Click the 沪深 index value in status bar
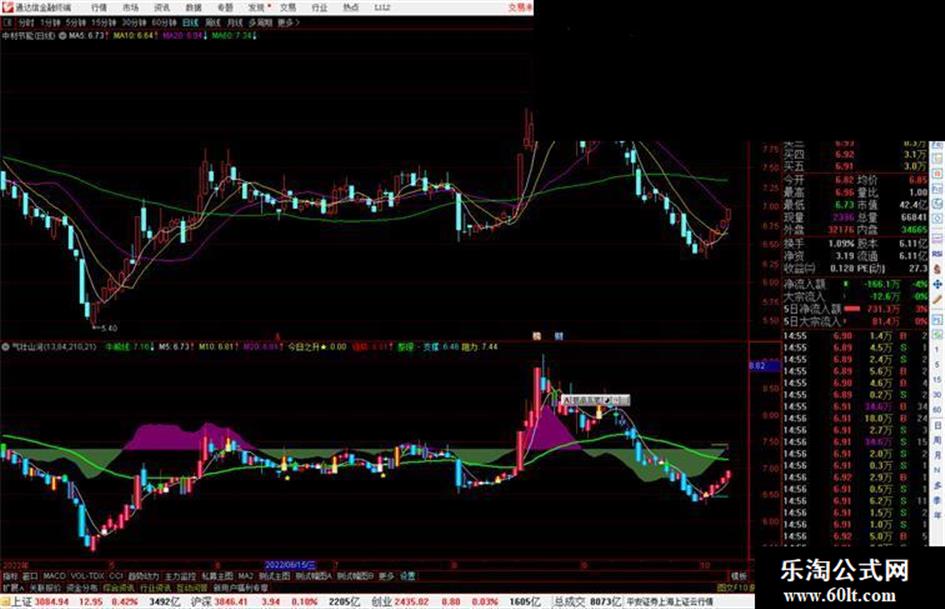The height and width of the screenshot is (609, 945). pyautogui.click(x=232, y=602)
